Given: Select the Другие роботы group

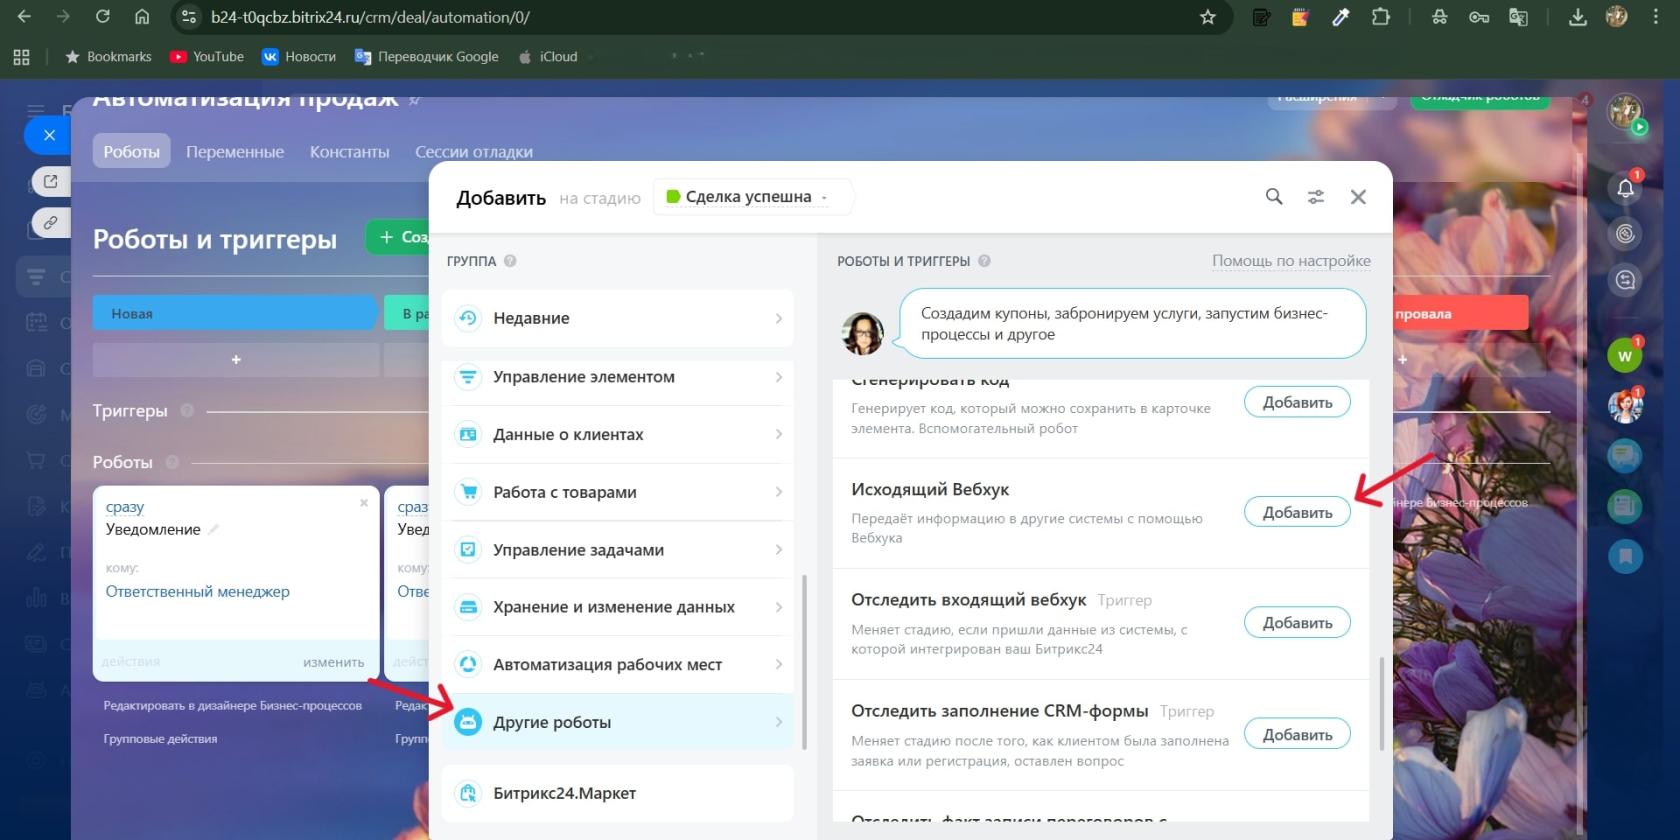Looking at the screenshot, I should tap(617, 722).
